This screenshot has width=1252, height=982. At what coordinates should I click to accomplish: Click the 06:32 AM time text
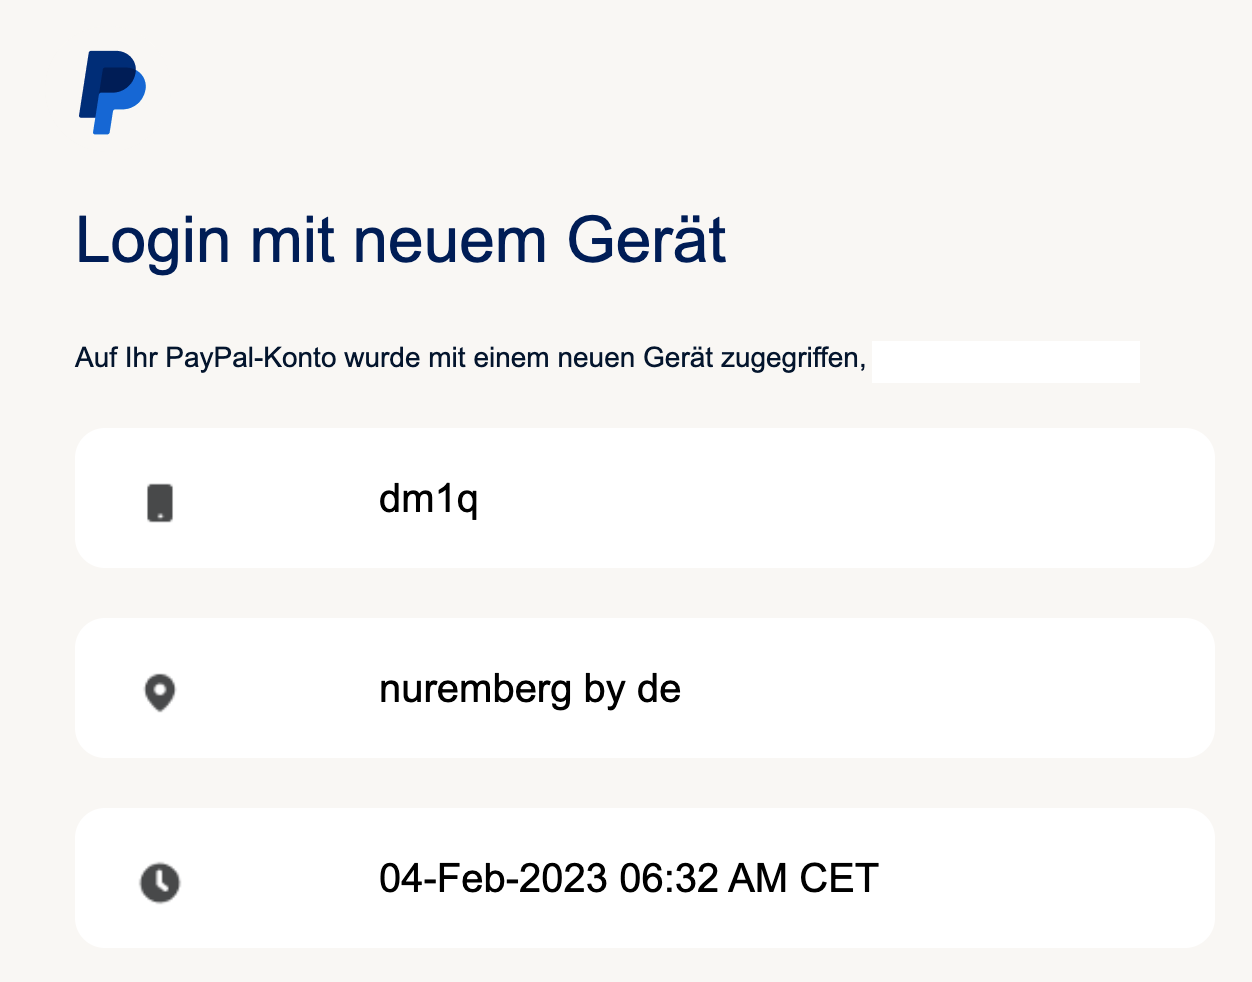pos(704,879)
